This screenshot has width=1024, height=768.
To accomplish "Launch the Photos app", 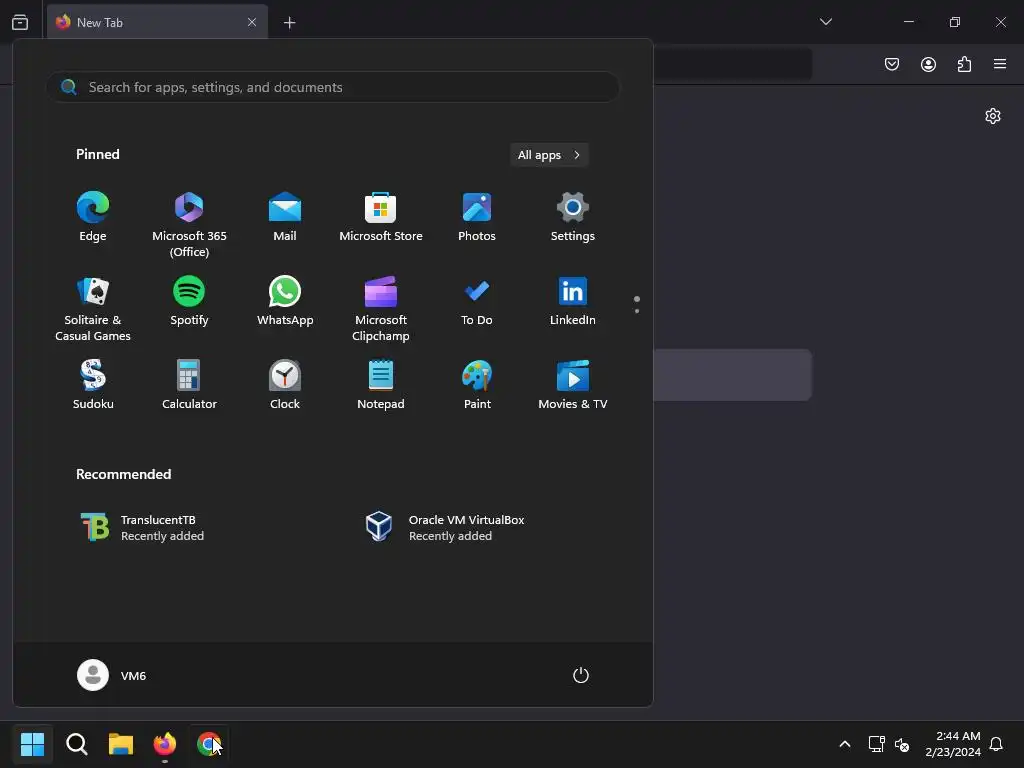I will click(477, 217).
